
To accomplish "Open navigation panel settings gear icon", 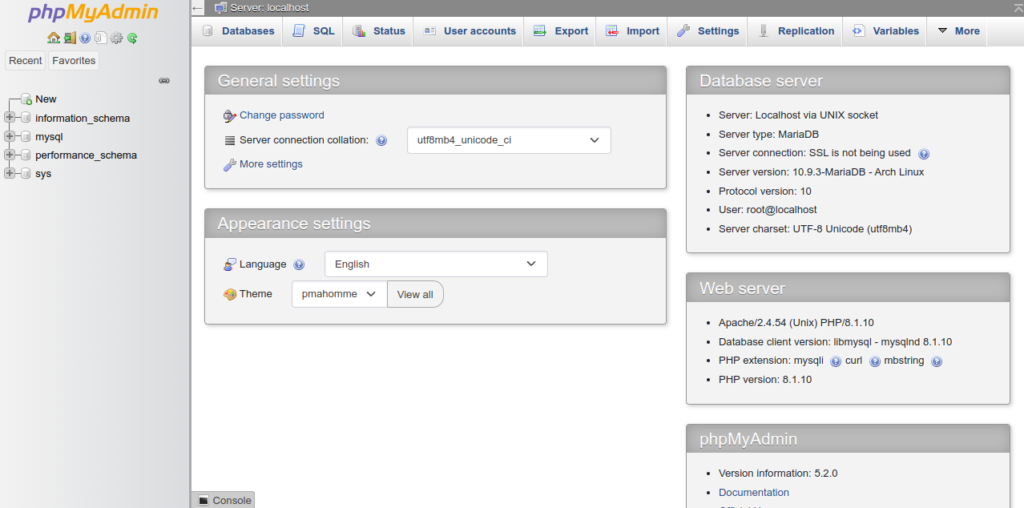I will click(116, 38).
